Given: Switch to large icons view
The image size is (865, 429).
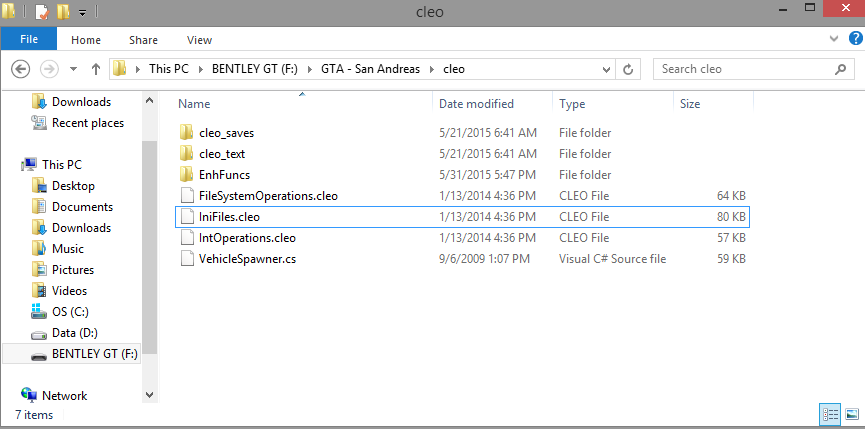Looking at the screenshot, I should tap(851, 413).
